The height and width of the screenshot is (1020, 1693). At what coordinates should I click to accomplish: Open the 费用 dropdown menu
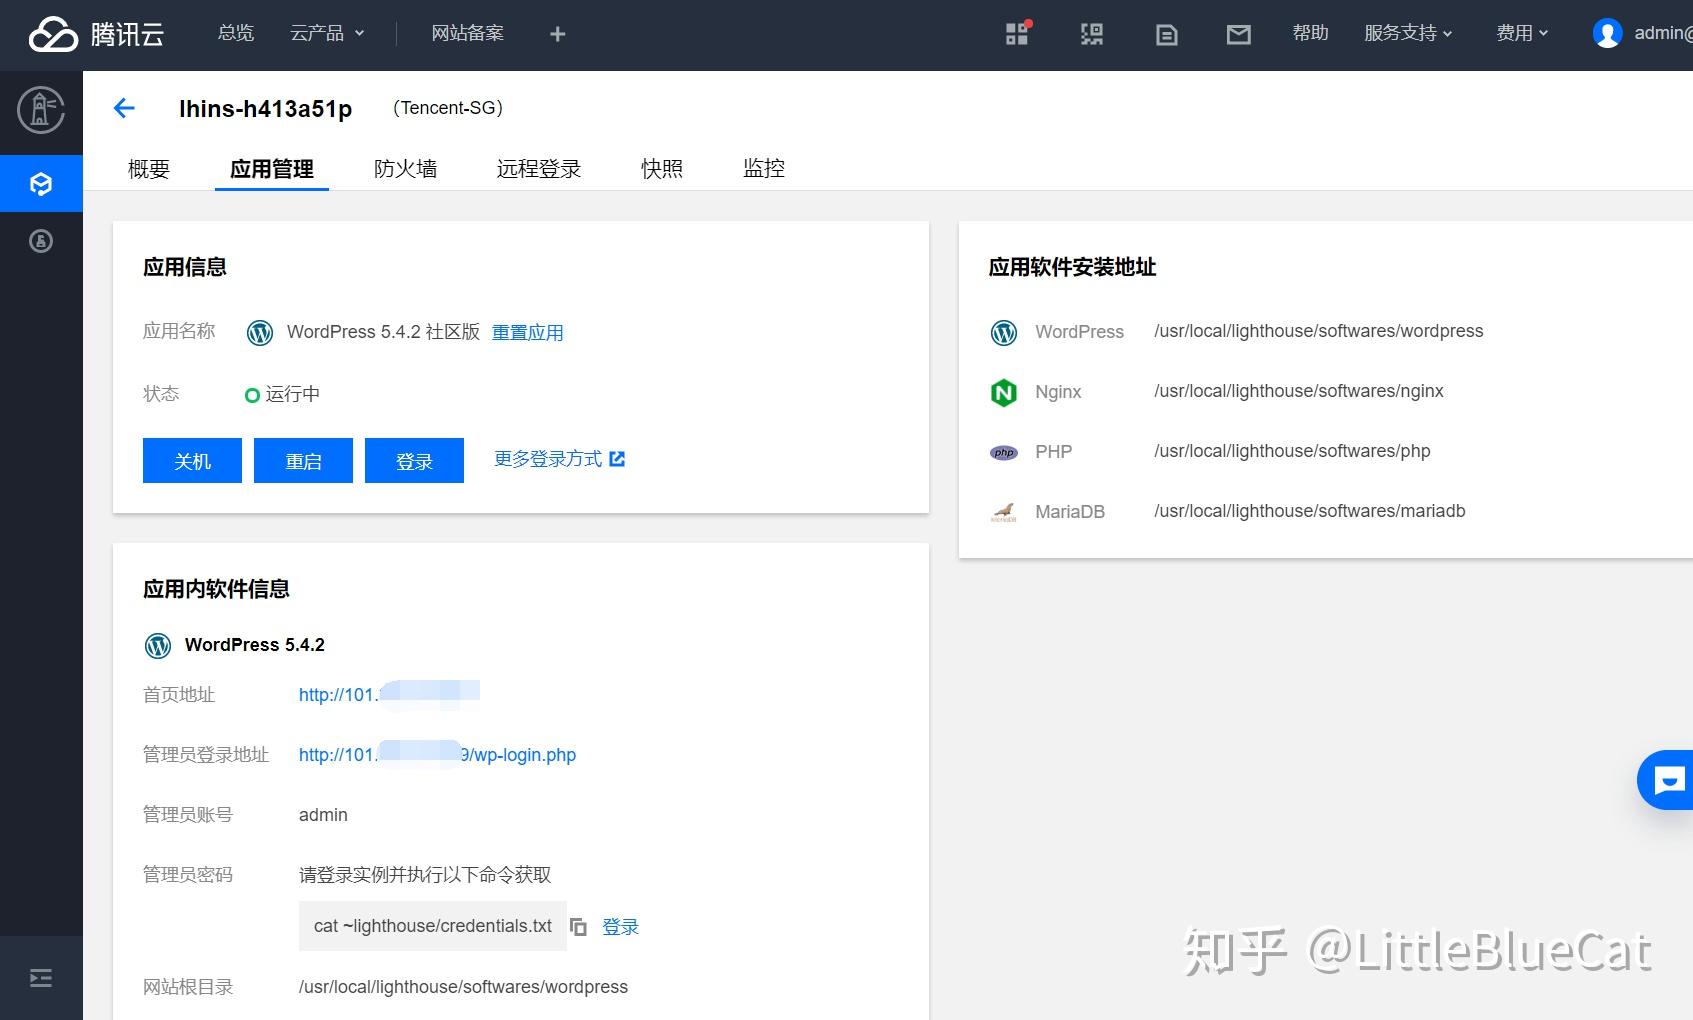click(x=1519, y=33)
